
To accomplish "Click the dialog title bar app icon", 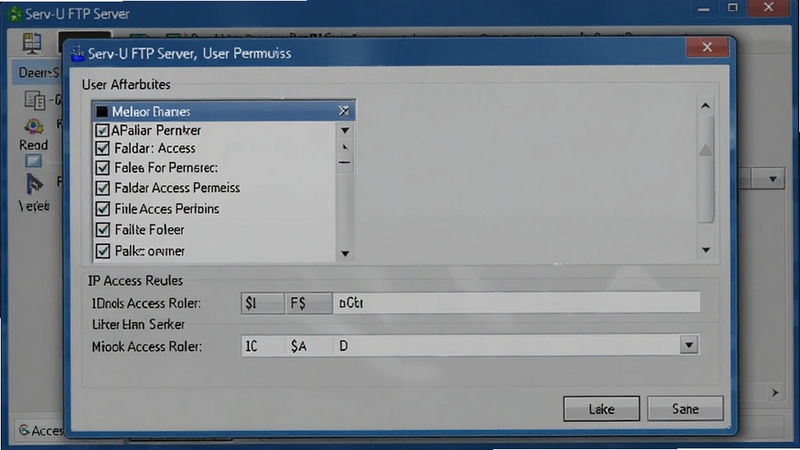I will click(x=78, y=53).
